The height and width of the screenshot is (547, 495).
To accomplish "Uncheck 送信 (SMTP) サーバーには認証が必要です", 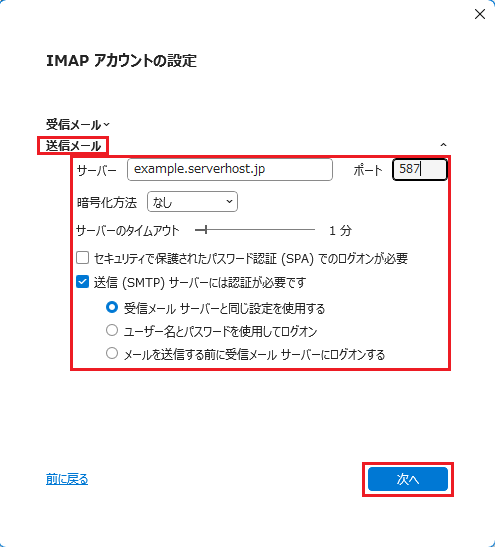I will [x=83, y=282].
